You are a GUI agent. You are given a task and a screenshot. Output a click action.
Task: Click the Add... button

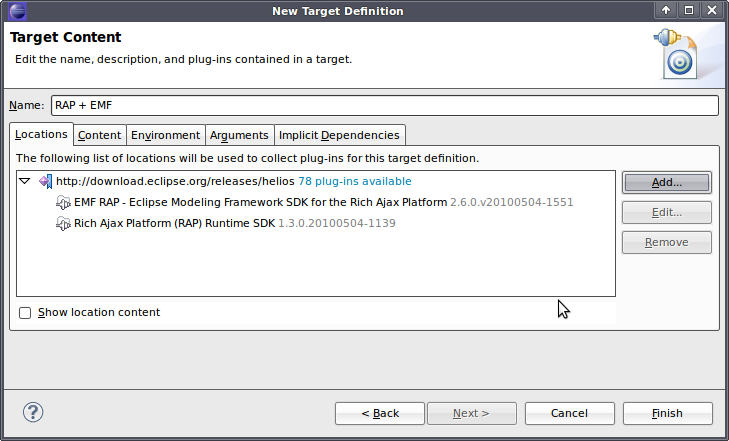tap(667, 183)
